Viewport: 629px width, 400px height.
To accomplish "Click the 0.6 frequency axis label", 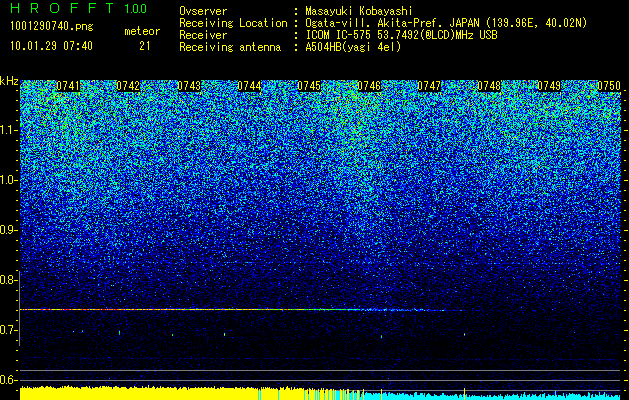I will pyautogui.click(x=8, y=380).
